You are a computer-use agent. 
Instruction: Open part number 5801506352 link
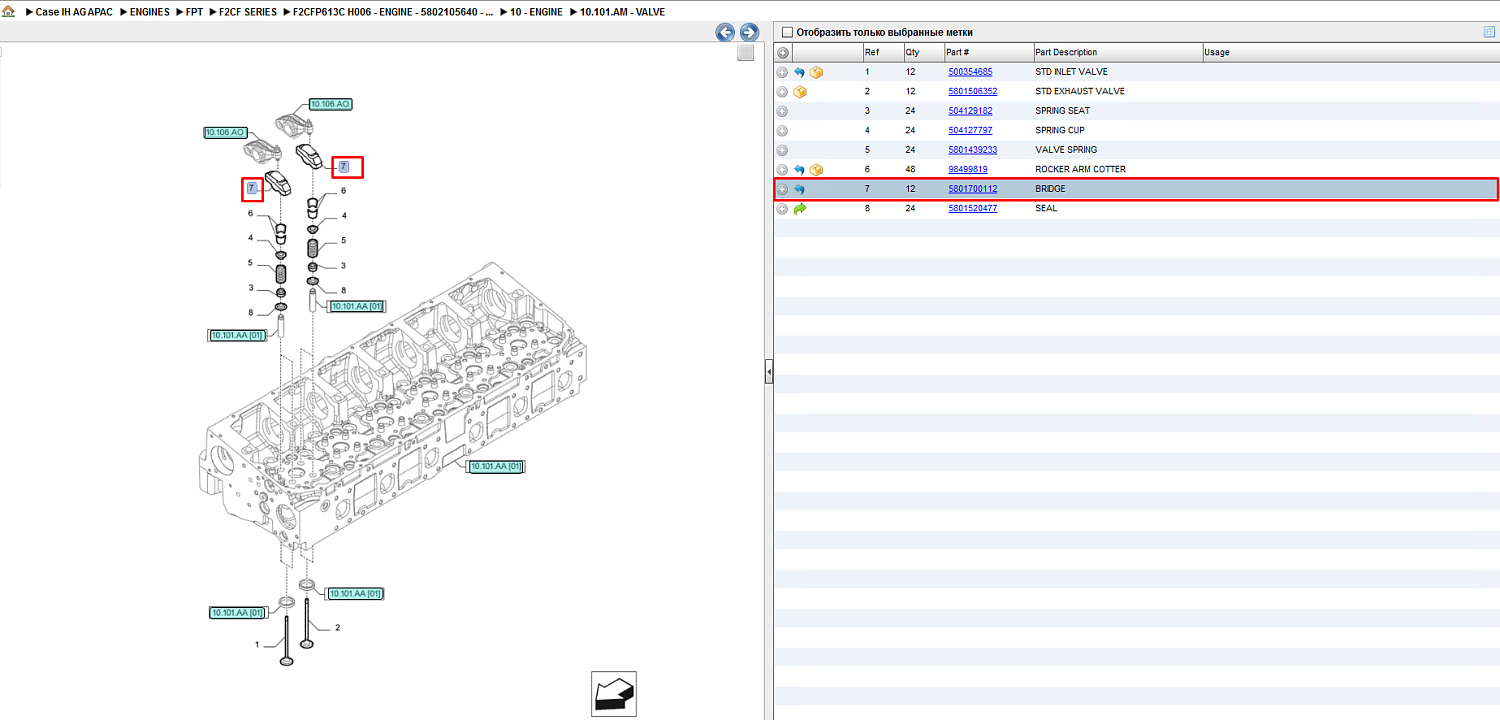(x=973, y=91)
